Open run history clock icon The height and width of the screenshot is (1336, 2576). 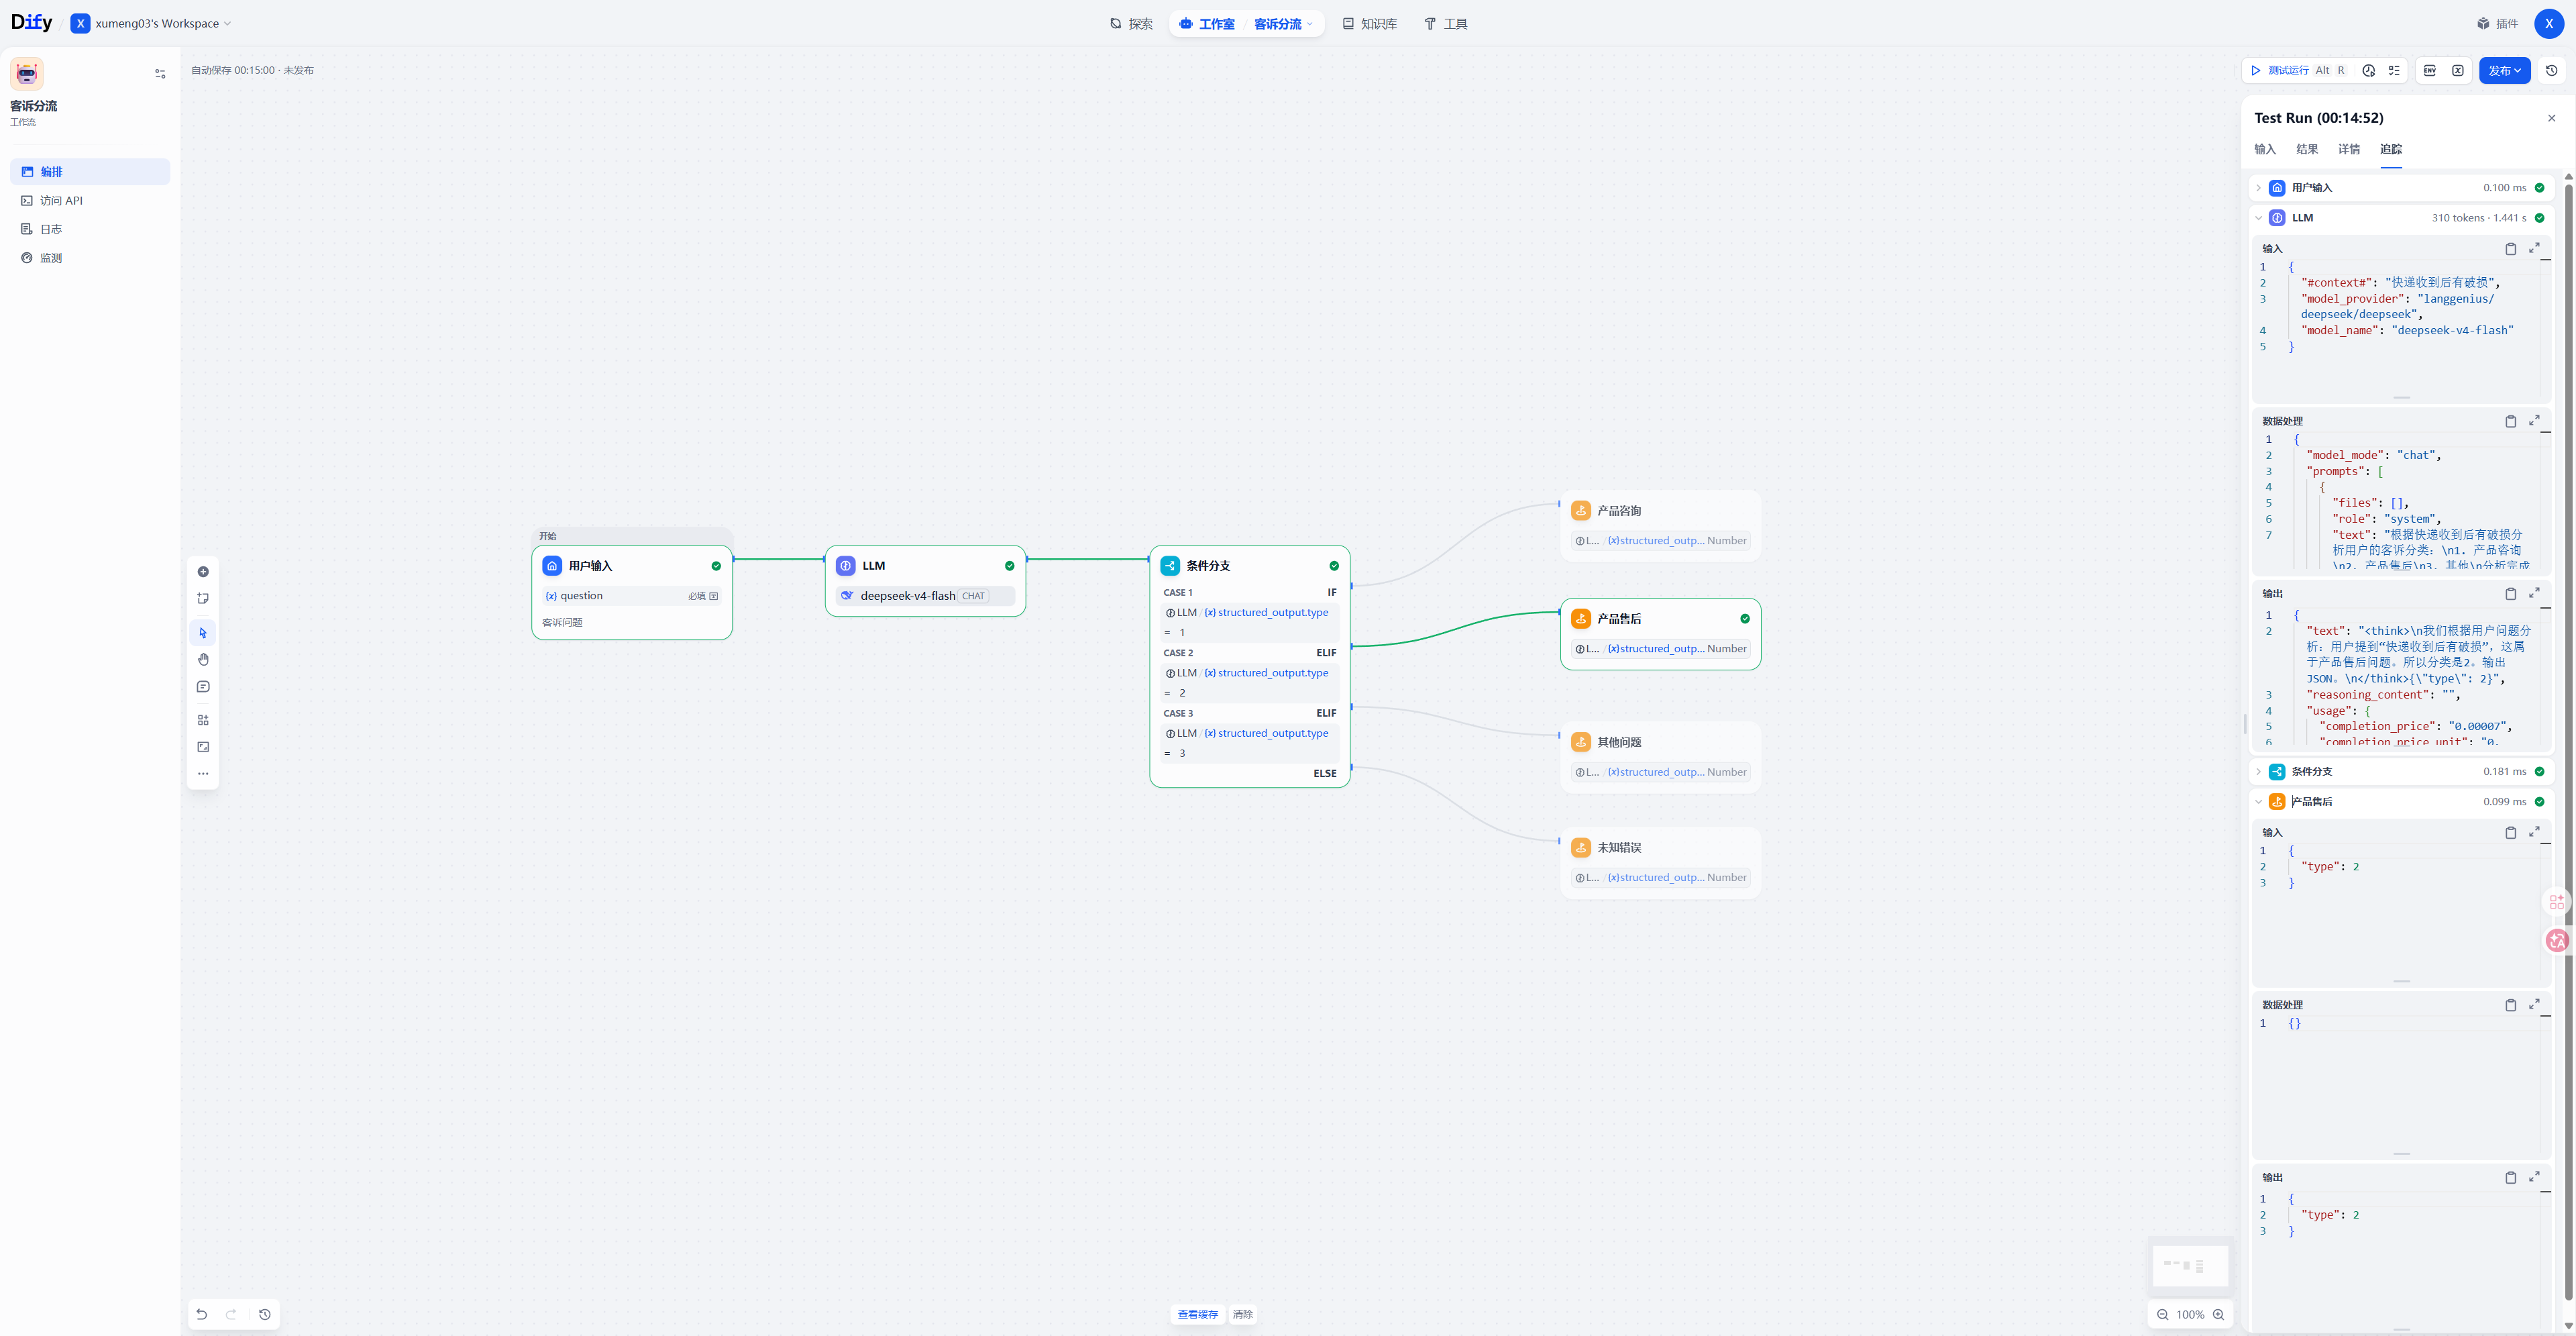tap(2368, 70)
